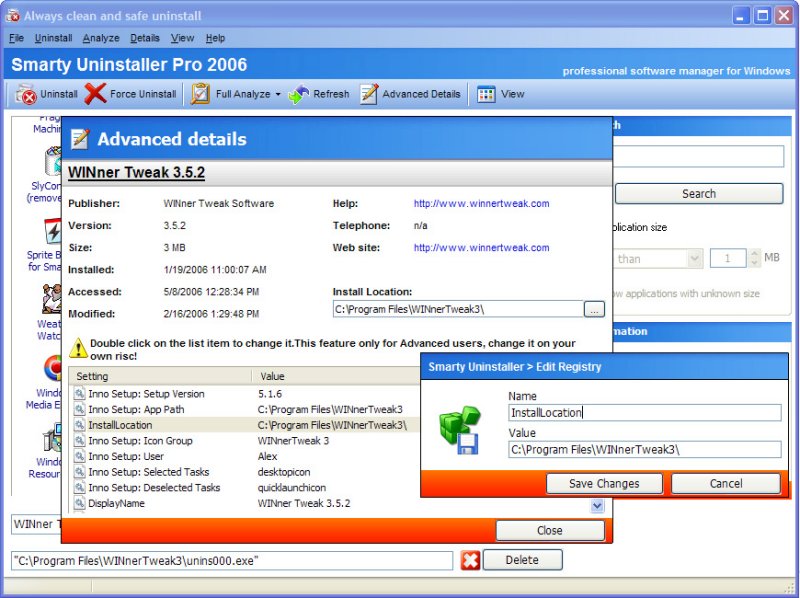Click the Value column header
The height and width of the screenshot is (598, 800).
(x=336, y=377)
